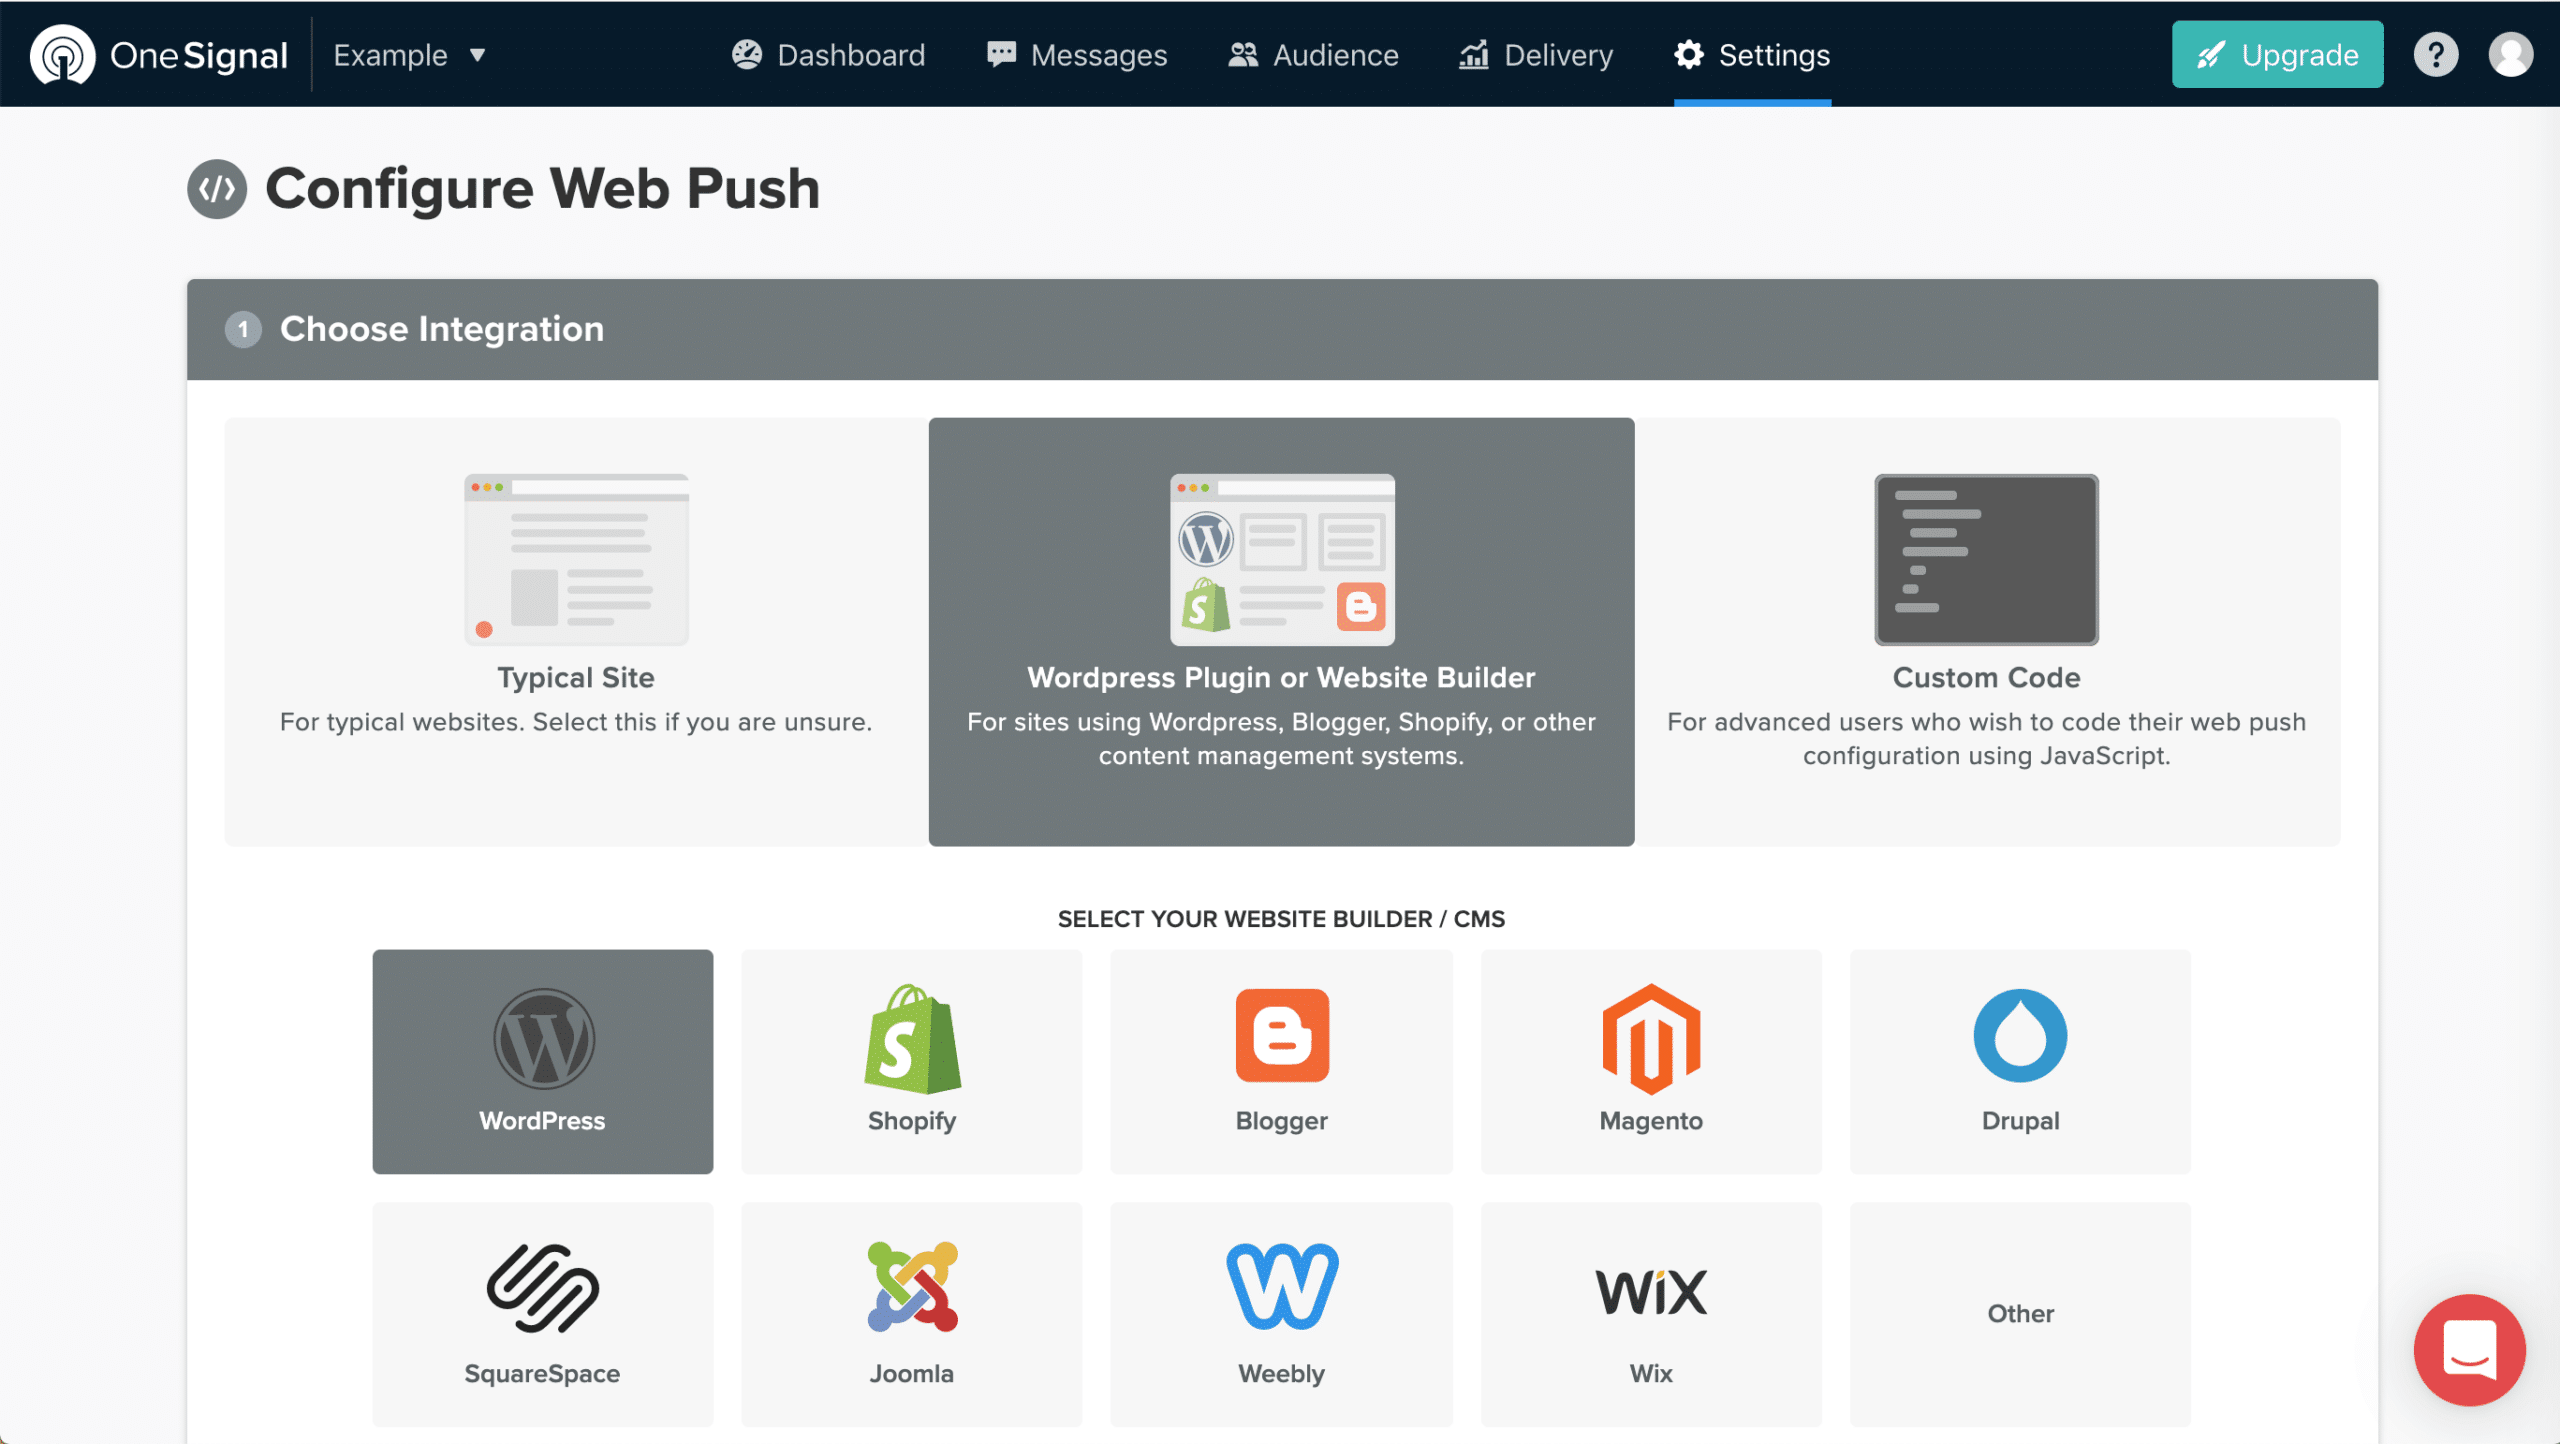The height and width of the screenshot is (1444, 2560).
Task: Expand the Messages navigation menu
Action: (x=1076, y=55)
